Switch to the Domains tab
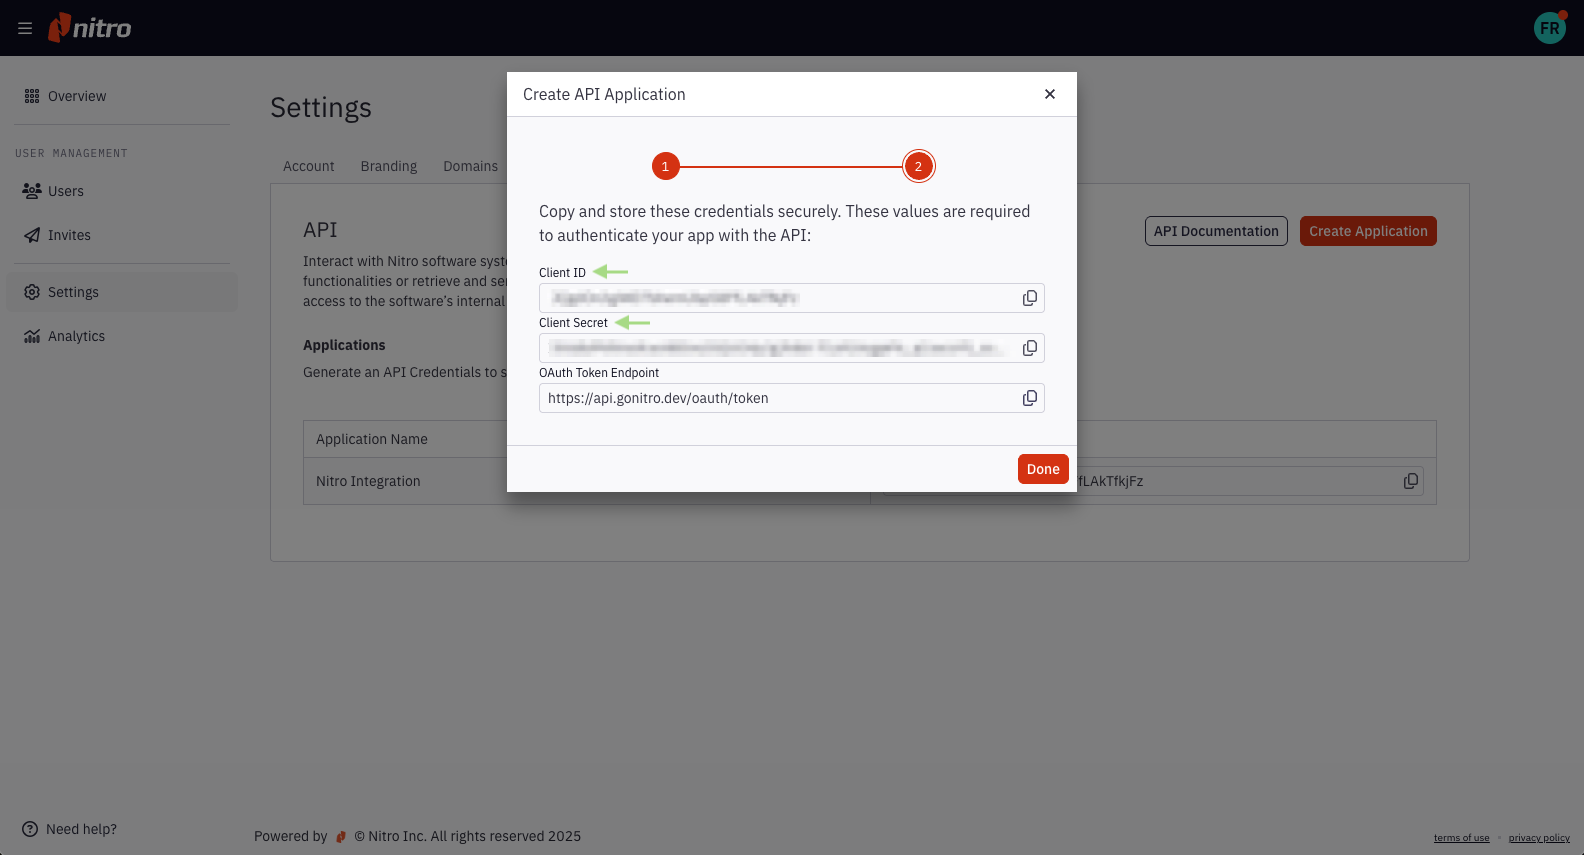Viewport: 1584px width, 855px height. coord(471,166)
